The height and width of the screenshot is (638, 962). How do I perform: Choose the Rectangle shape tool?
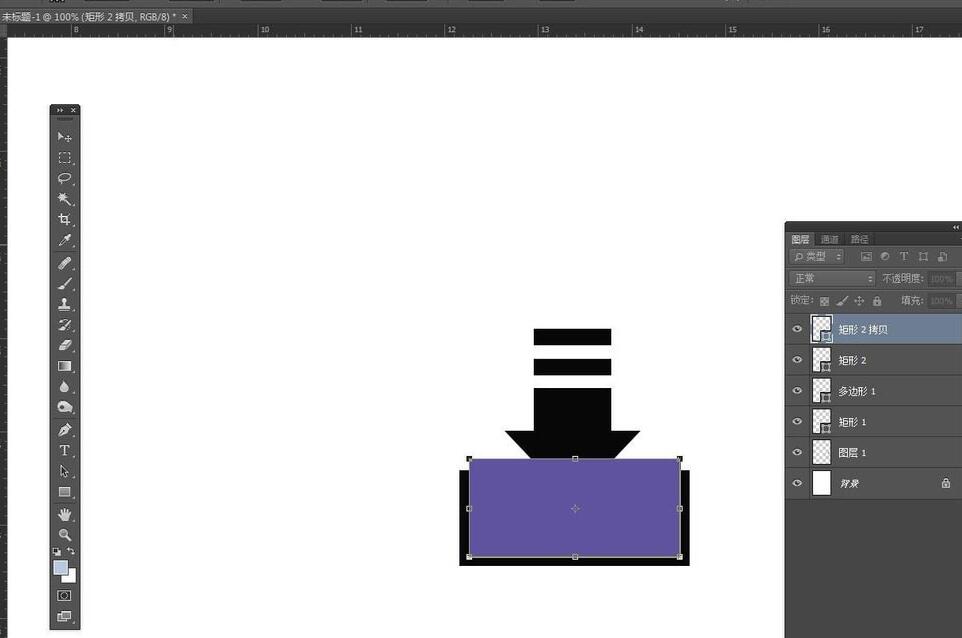(x=65, y=490)
